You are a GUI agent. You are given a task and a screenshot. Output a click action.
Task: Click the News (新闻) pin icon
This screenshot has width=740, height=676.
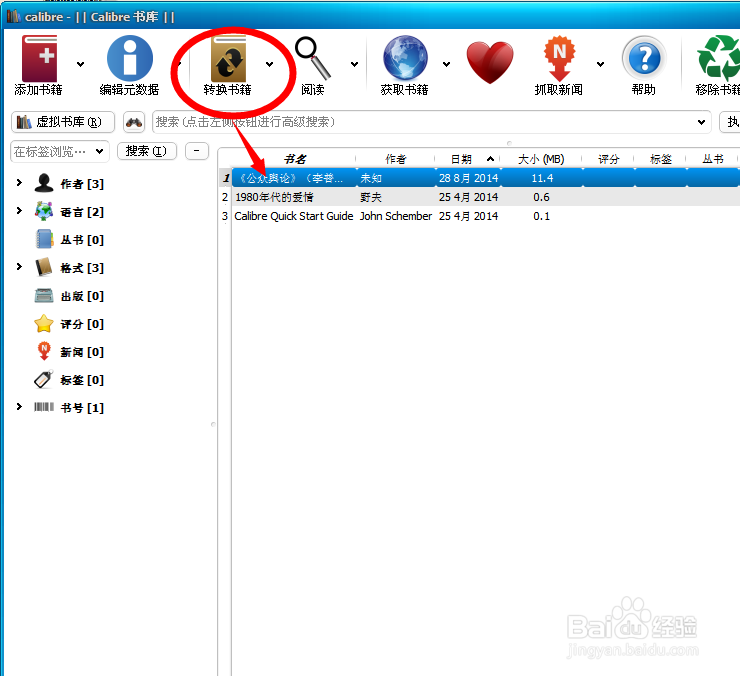44,351
